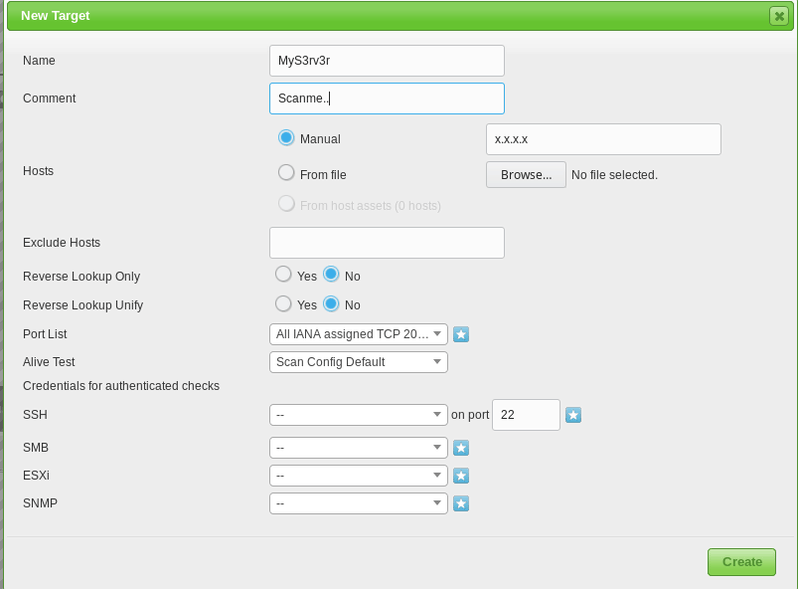The width and height of the screenshot is (798, 589).
Task: Open the SSH credential dropdown
Action: (358, 415)
